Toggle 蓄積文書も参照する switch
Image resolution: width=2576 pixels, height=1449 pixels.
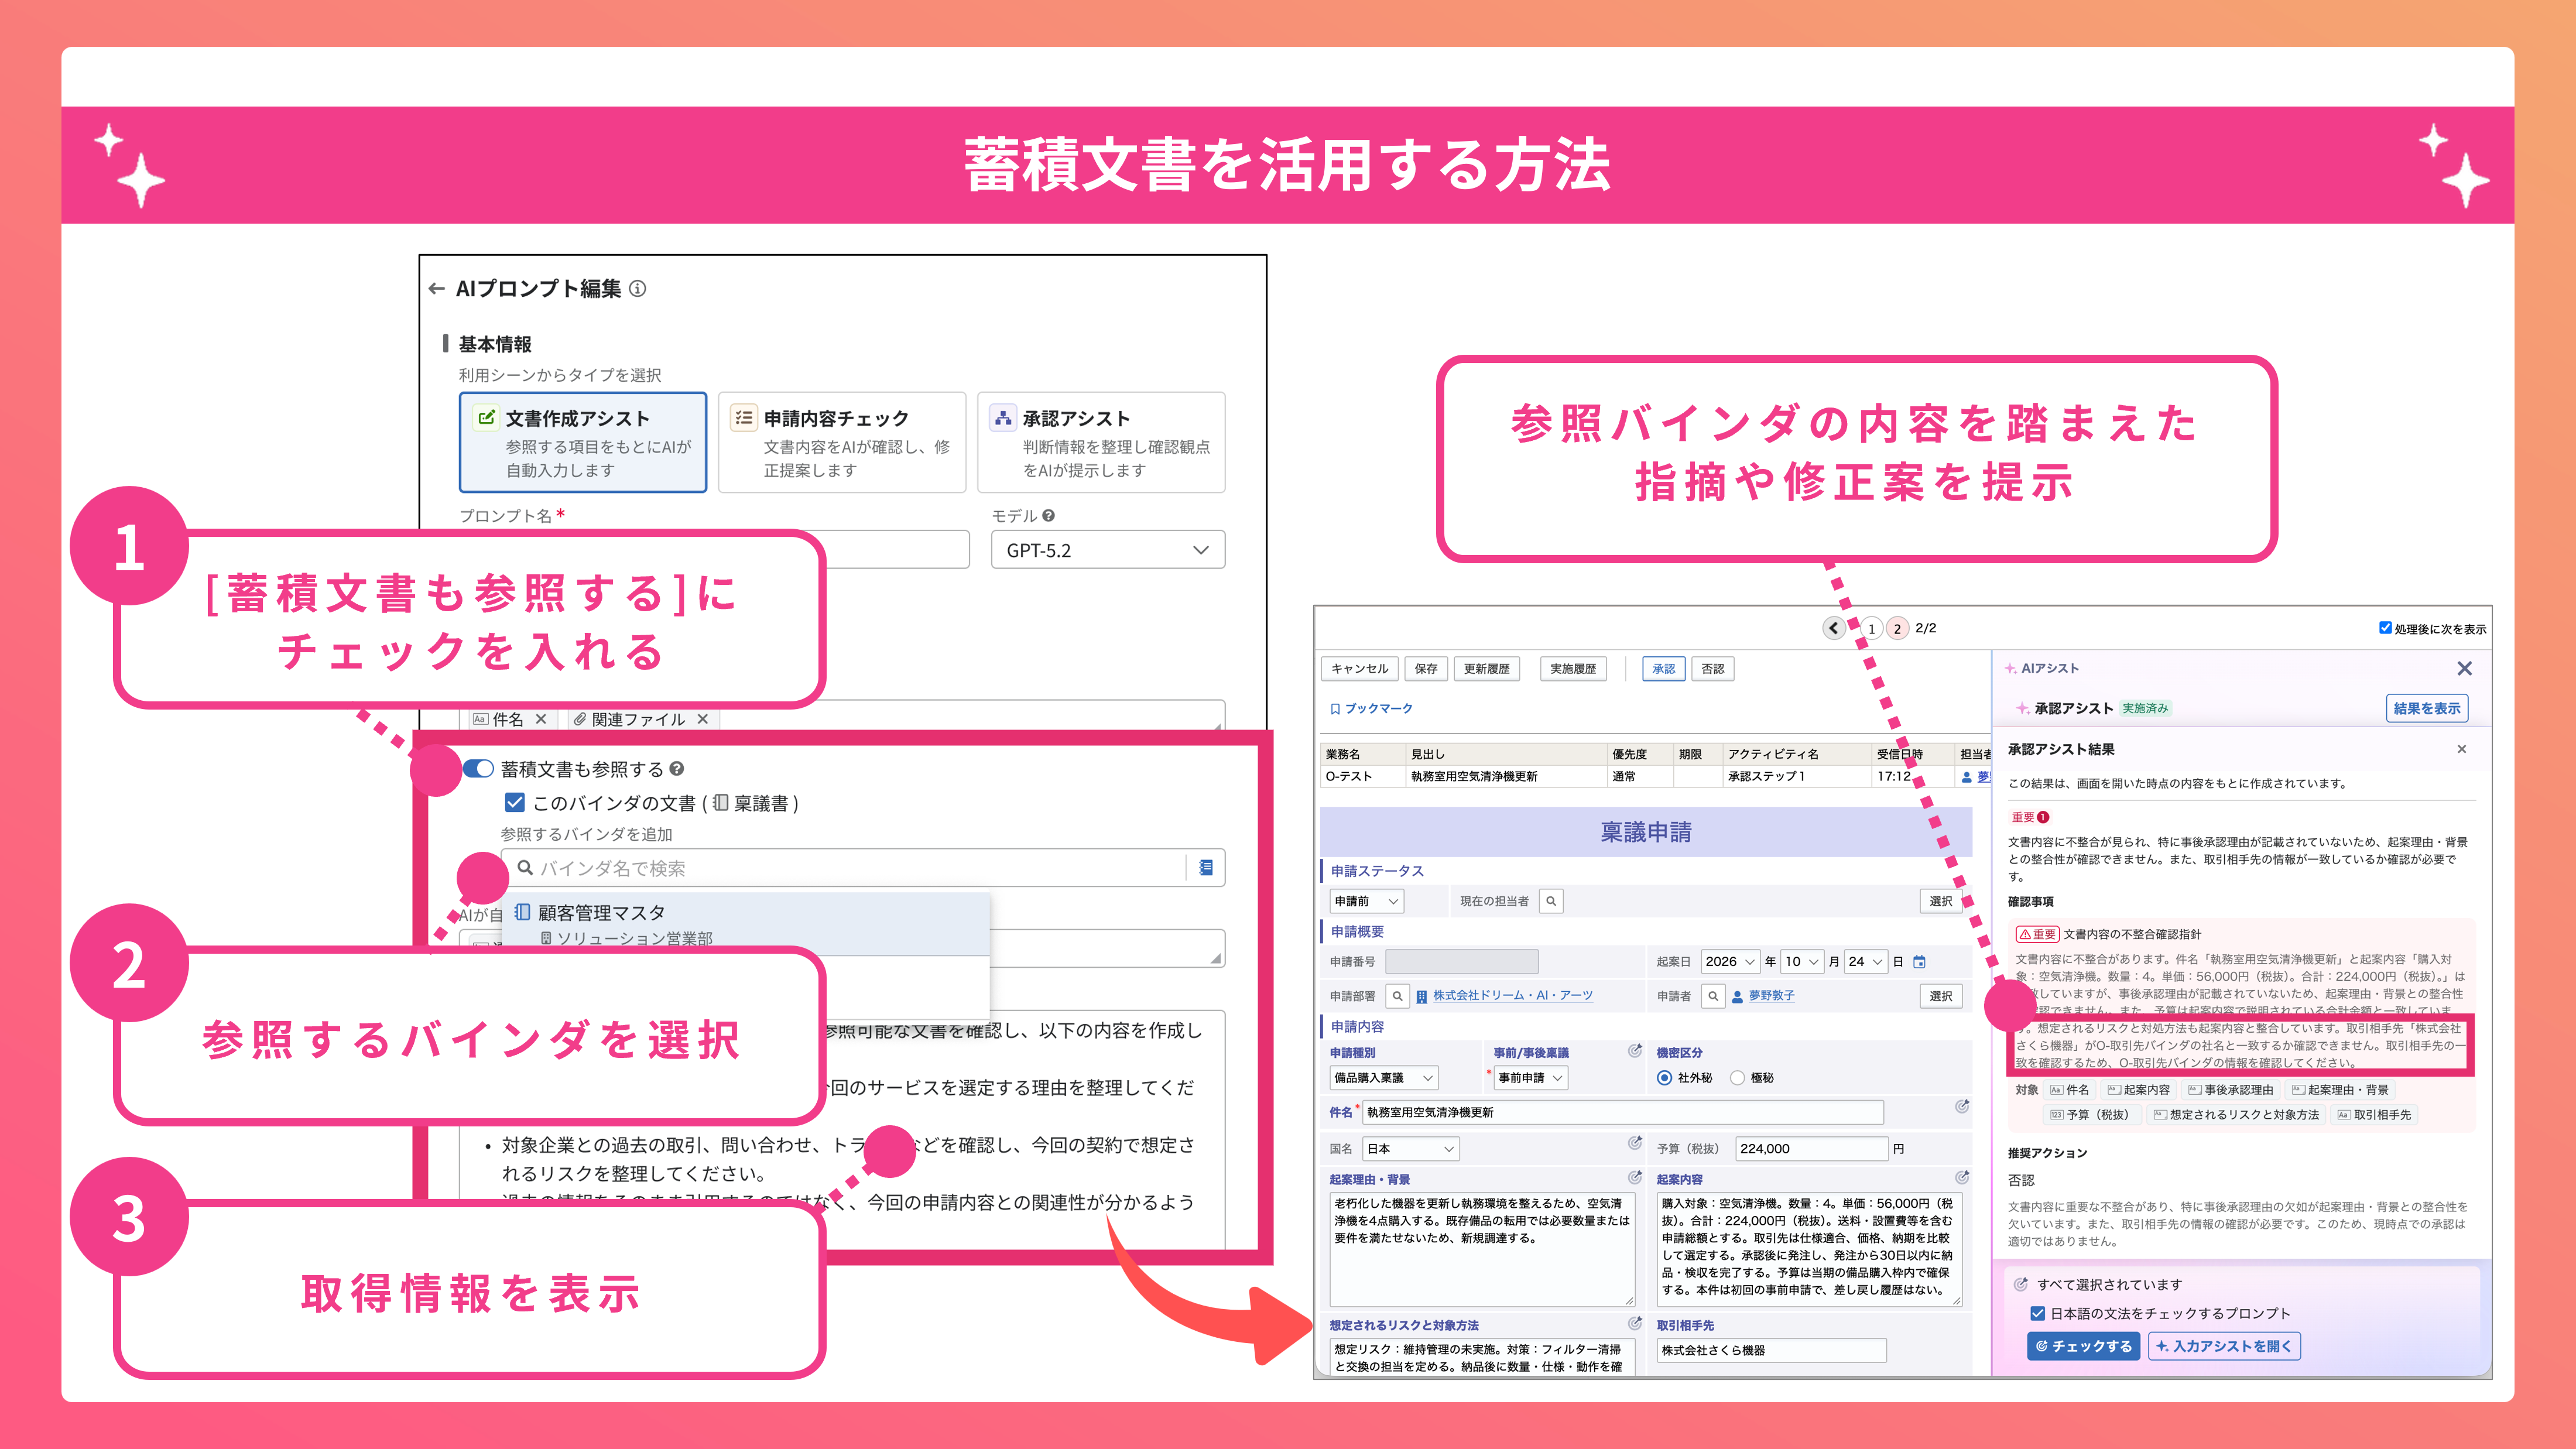click(478, 769)
